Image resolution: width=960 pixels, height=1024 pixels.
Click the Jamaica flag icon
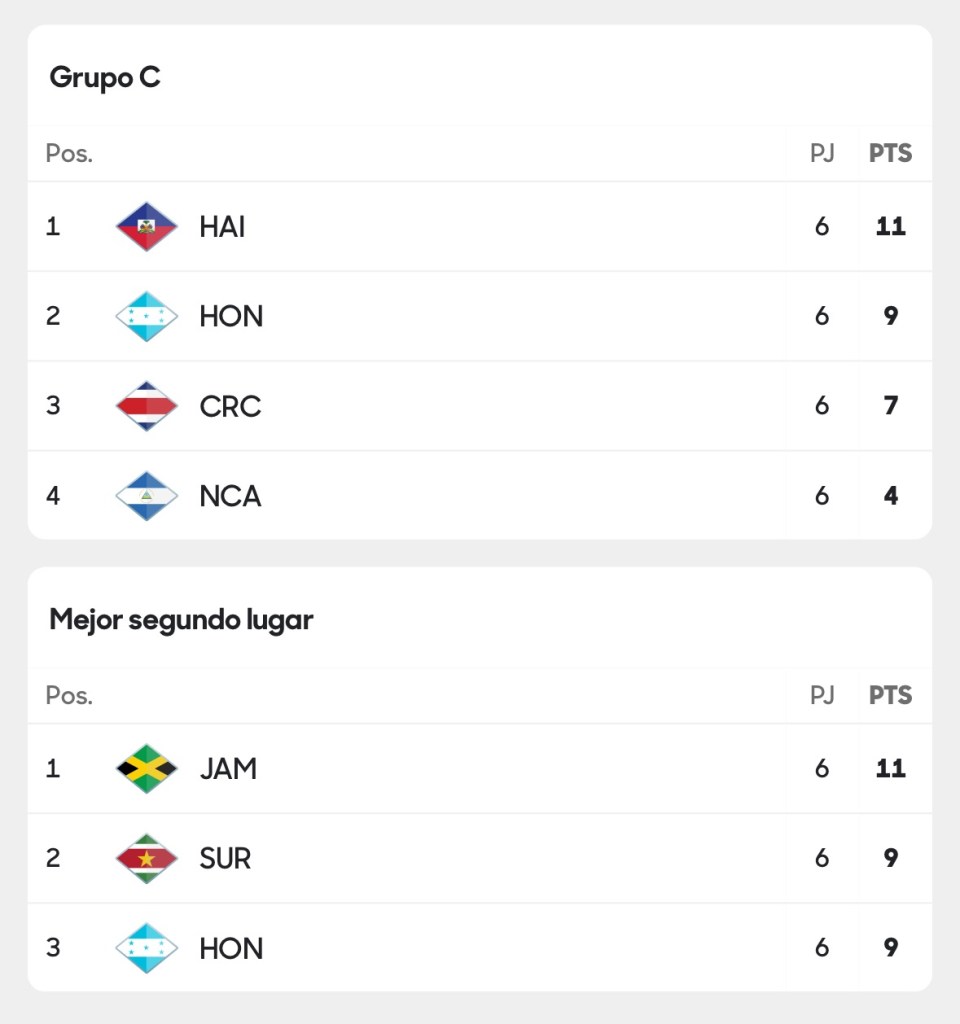[x=147, y=769]
